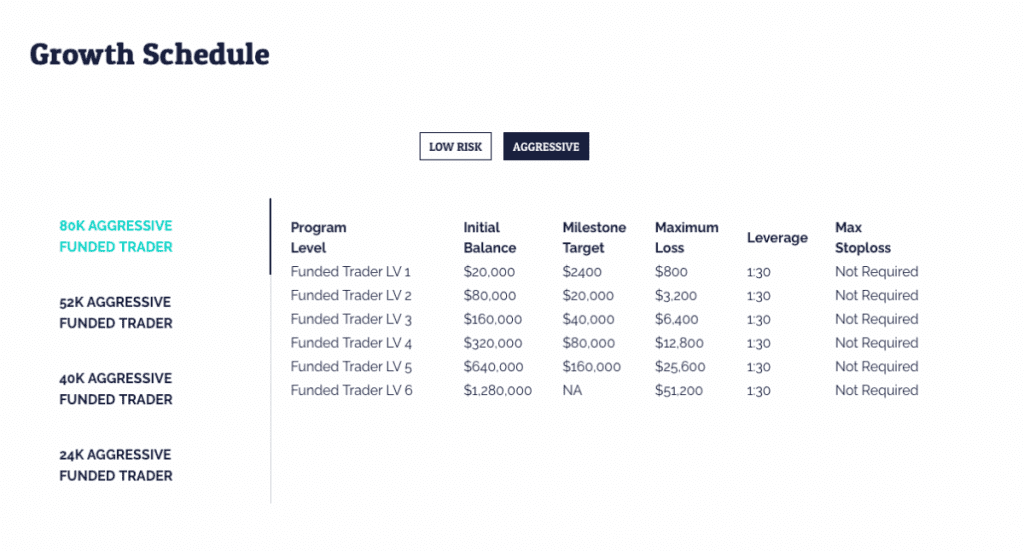Select the AGGRESSIVE tab button

pos(546,146)
